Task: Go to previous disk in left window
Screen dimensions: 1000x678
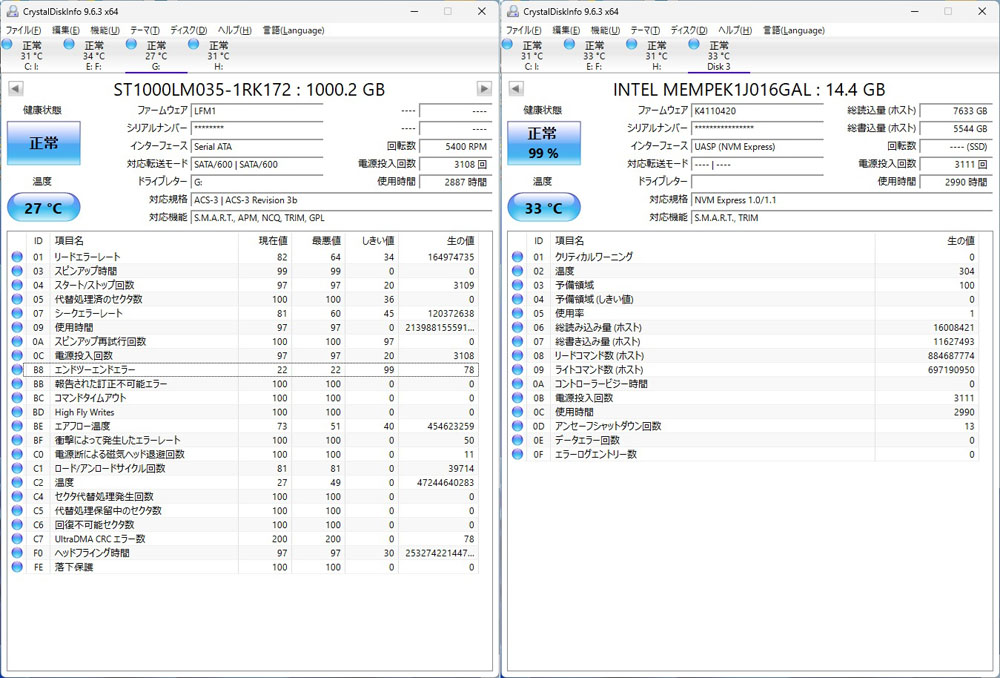Action: [x=16, y=89]
